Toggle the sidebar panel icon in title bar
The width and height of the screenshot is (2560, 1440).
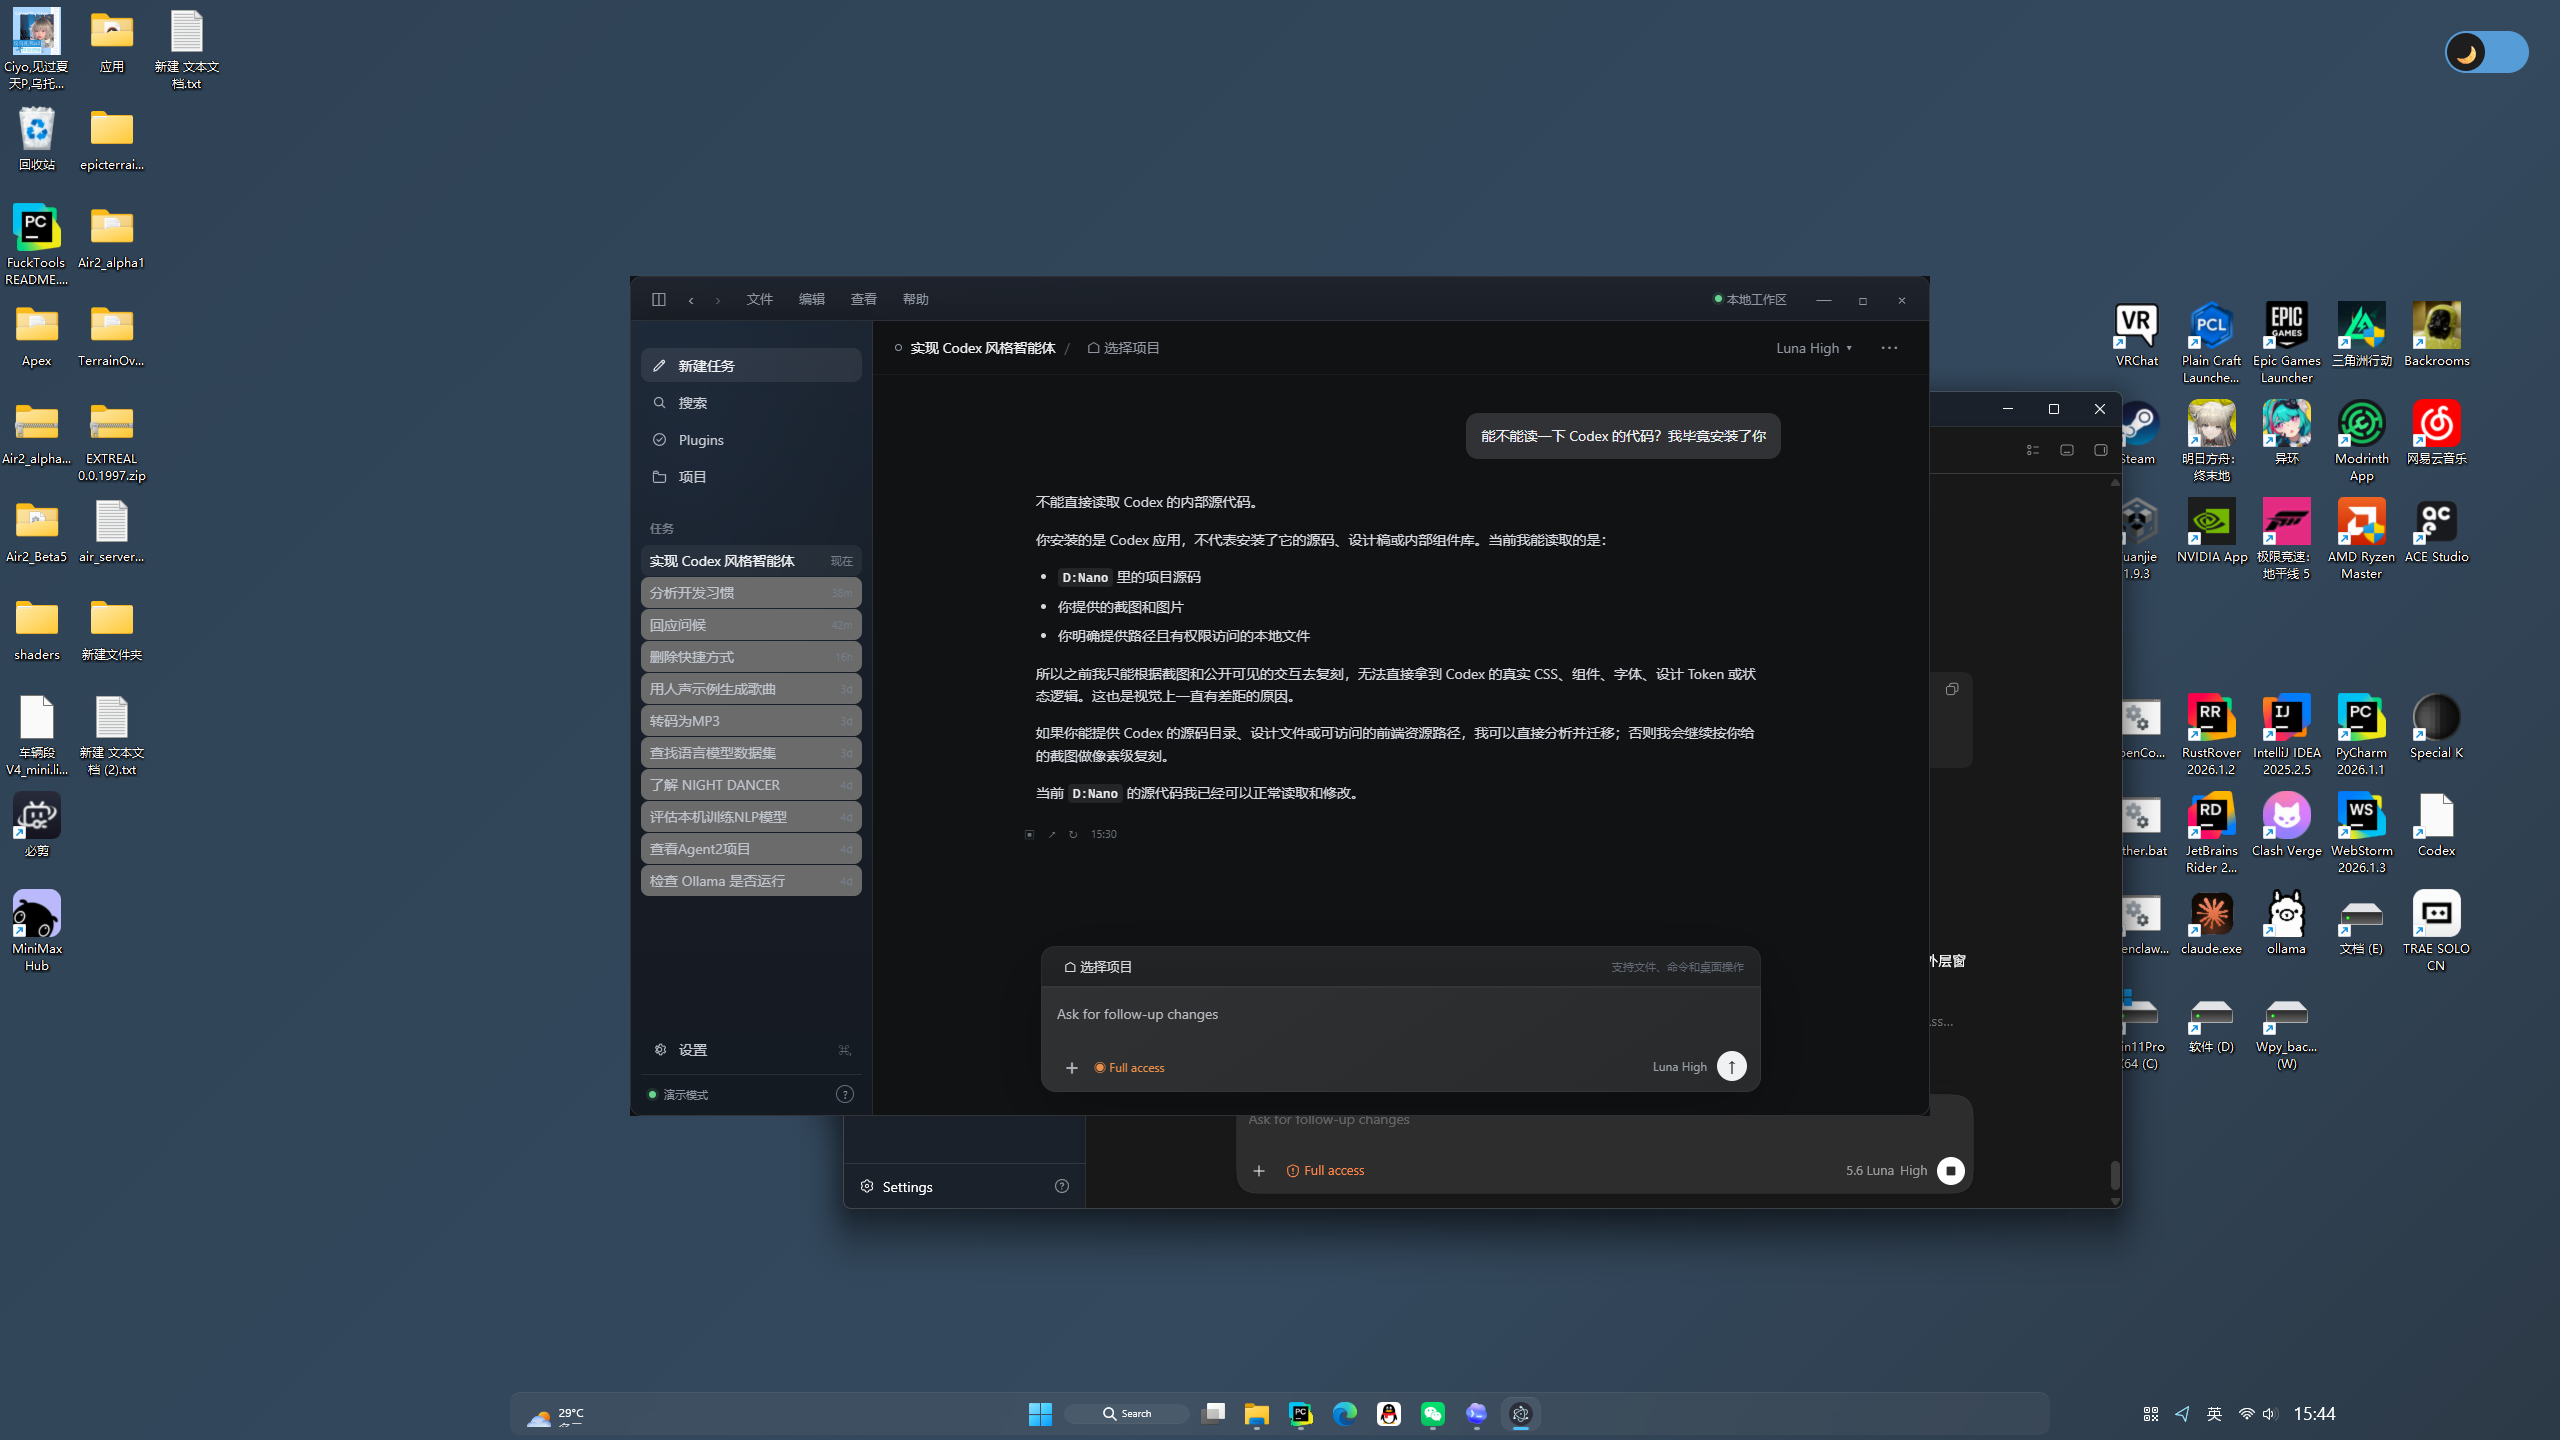coord(658,299)
